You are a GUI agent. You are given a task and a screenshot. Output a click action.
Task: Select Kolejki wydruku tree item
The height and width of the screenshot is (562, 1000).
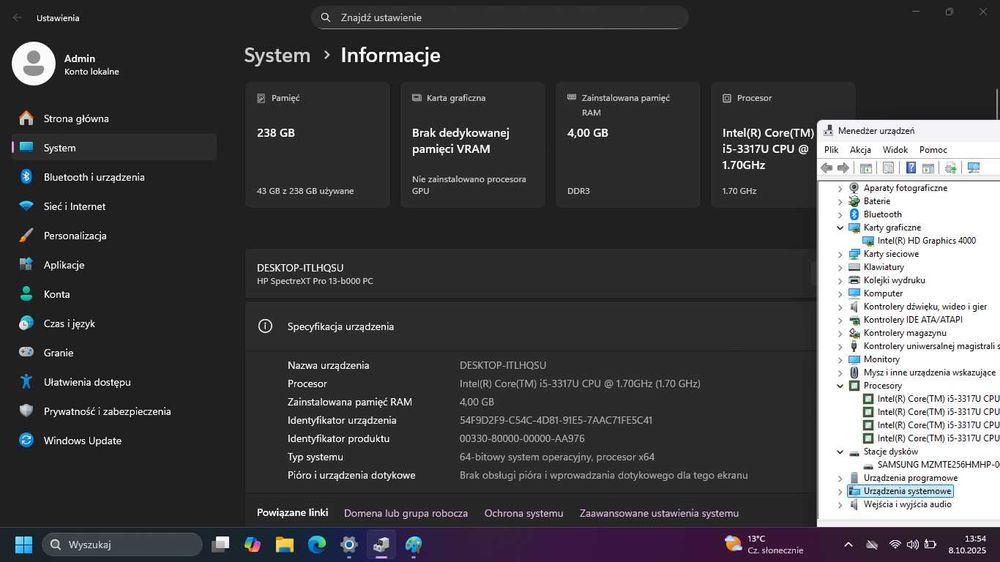click(x=893, y=280)
